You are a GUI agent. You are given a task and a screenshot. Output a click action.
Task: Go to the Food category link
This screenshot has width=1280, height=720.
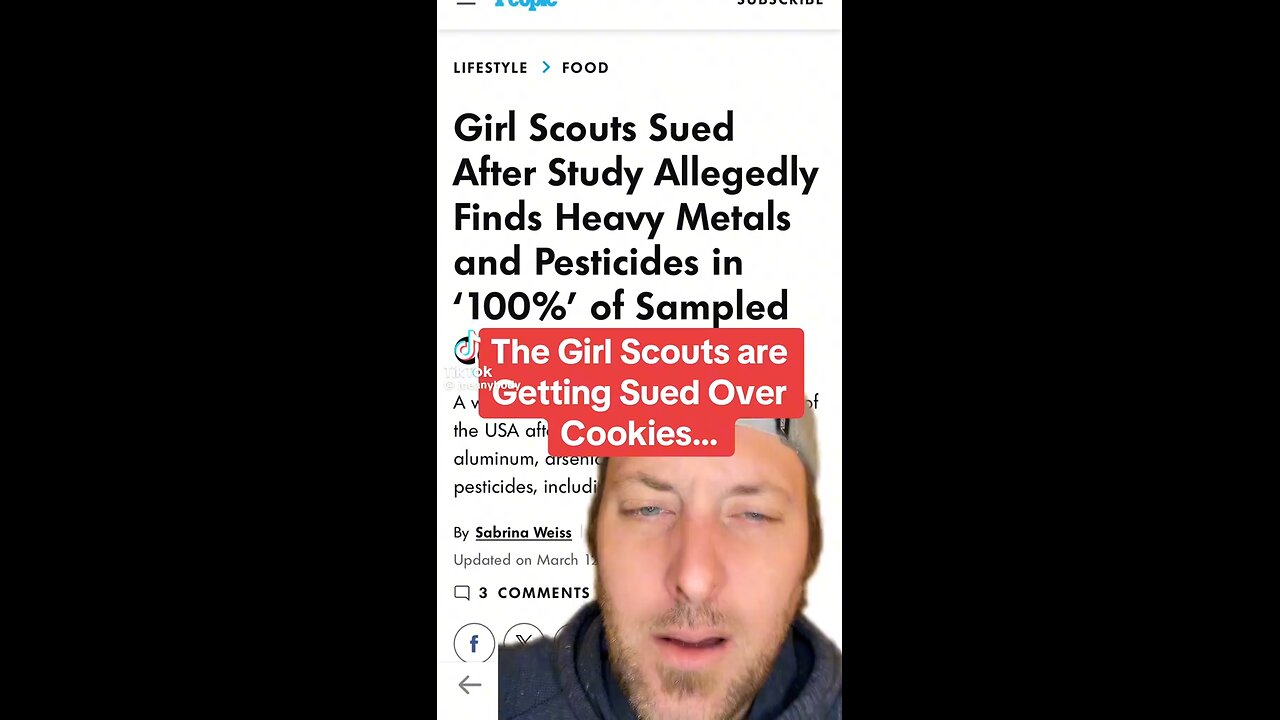[585, 67]
